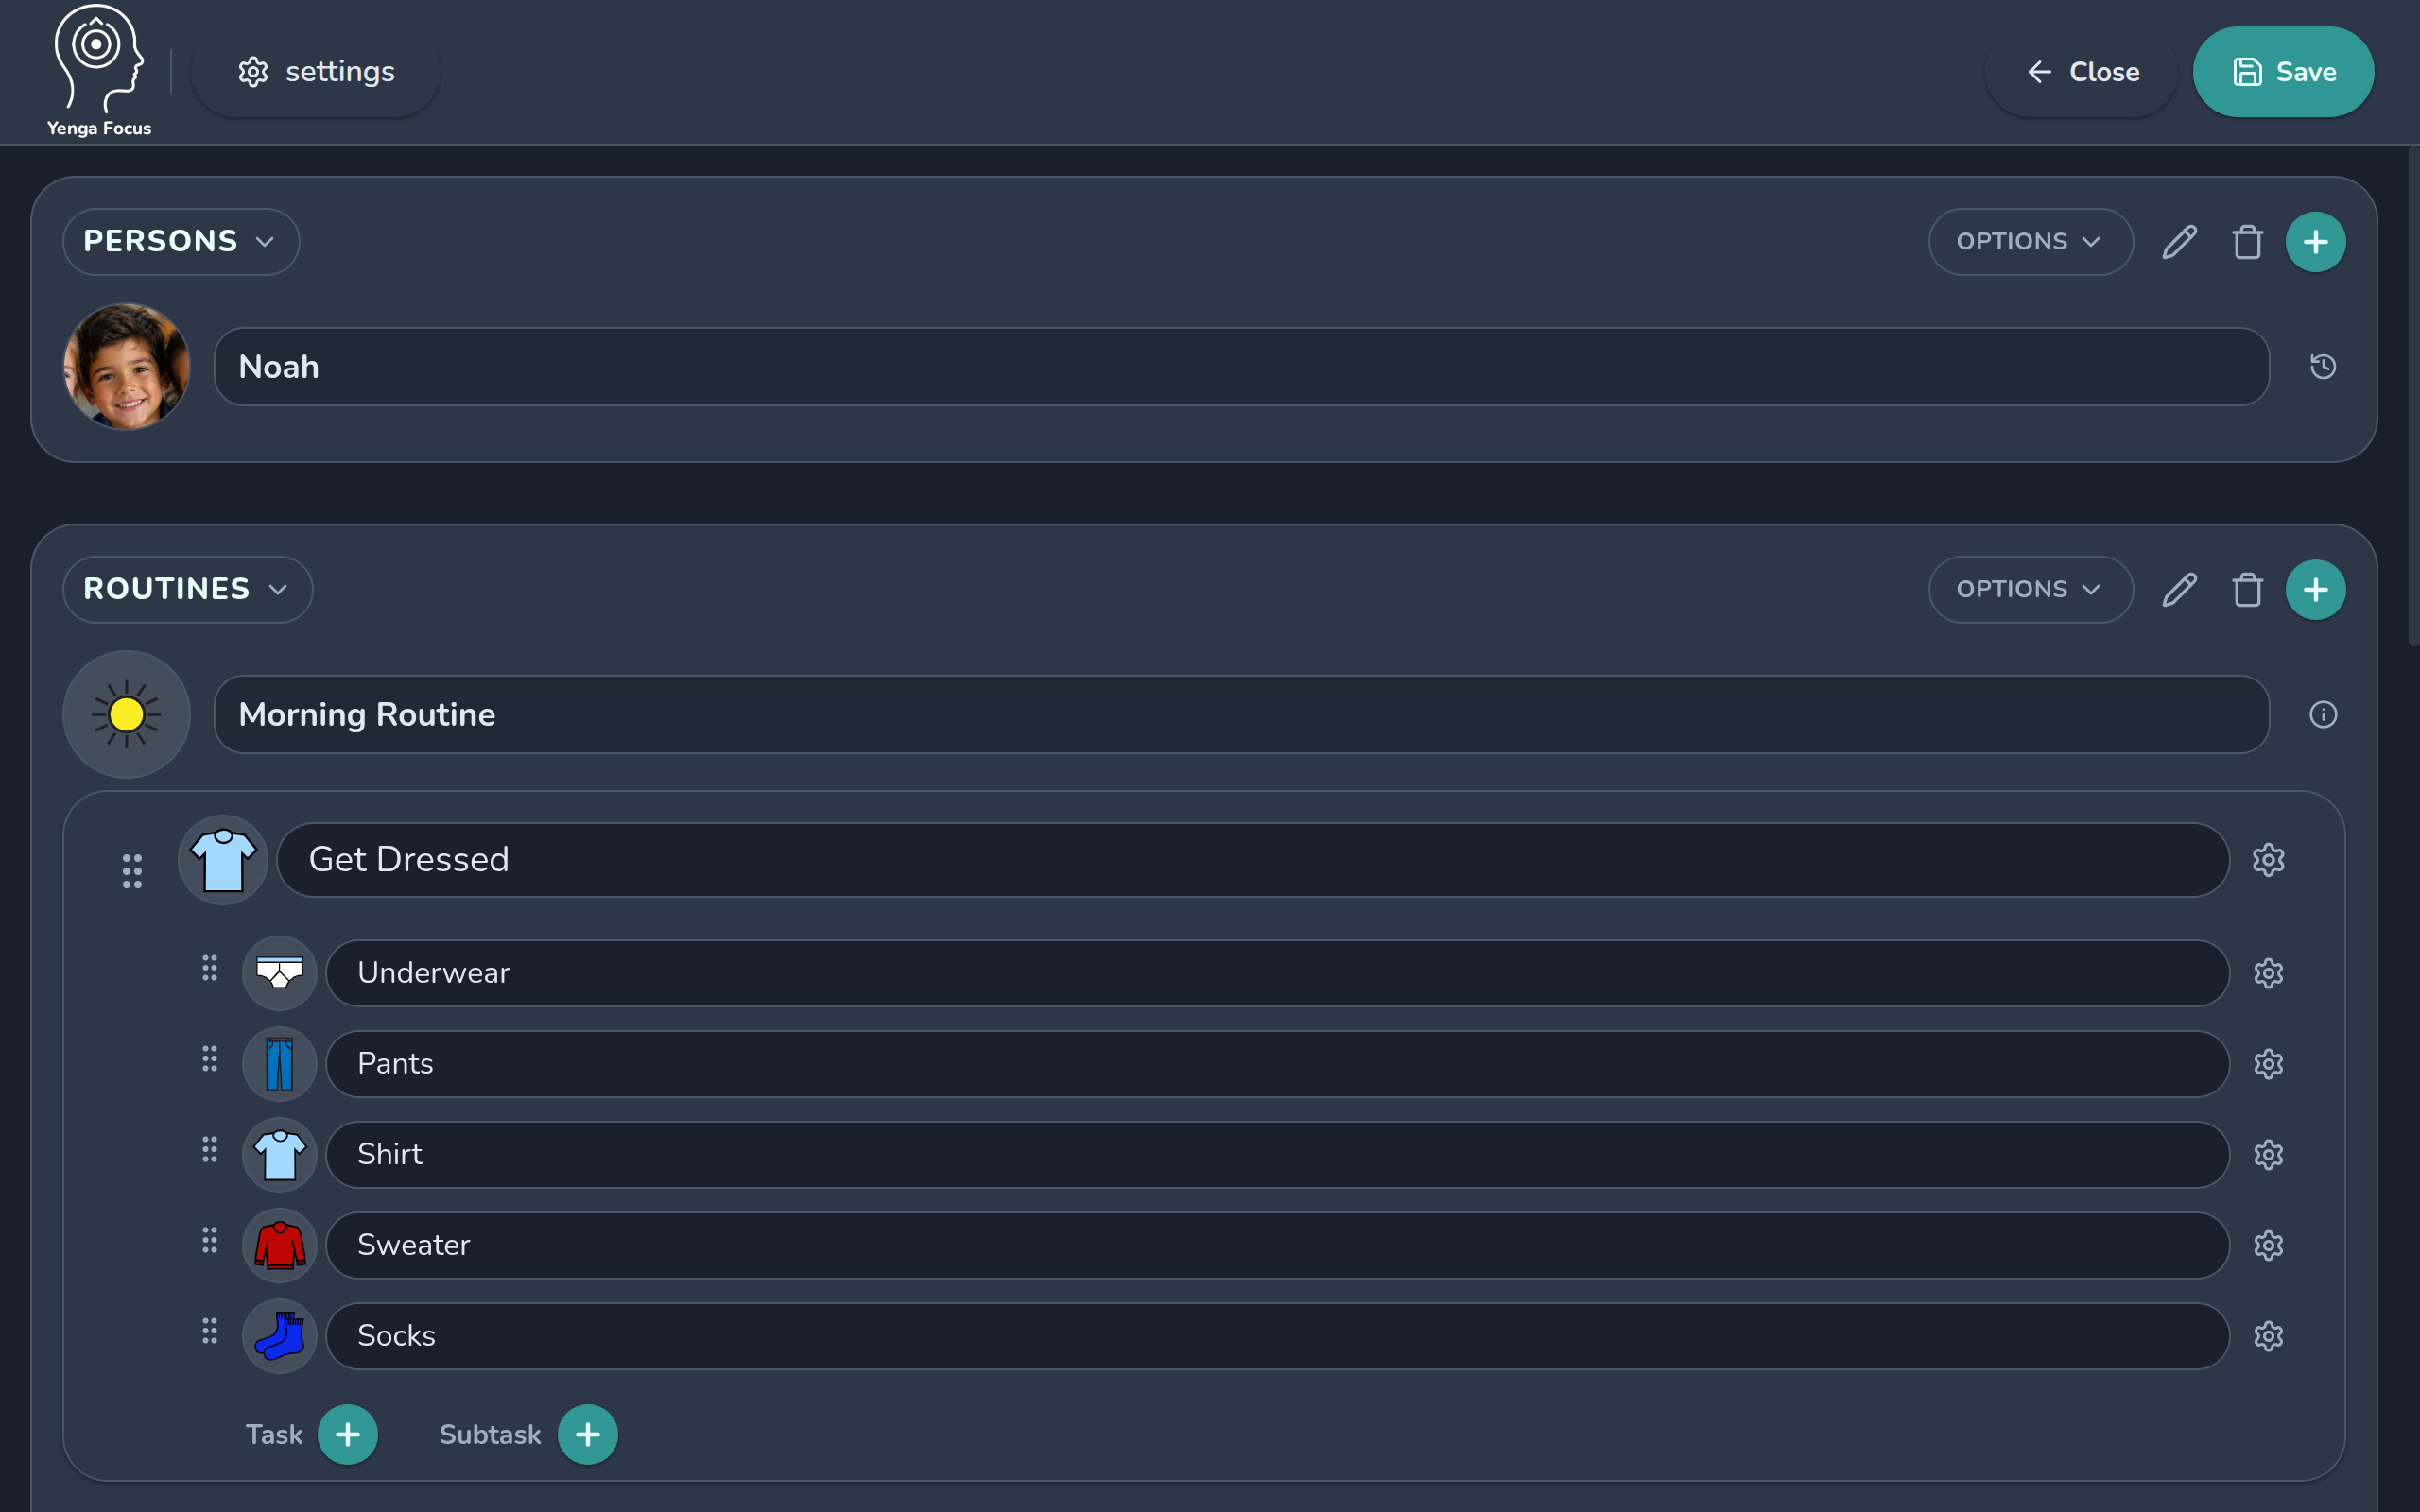Click the info icon beside Morning Routine
The height and width of the screenshot is (1512, 2420).
[2322, 715]
